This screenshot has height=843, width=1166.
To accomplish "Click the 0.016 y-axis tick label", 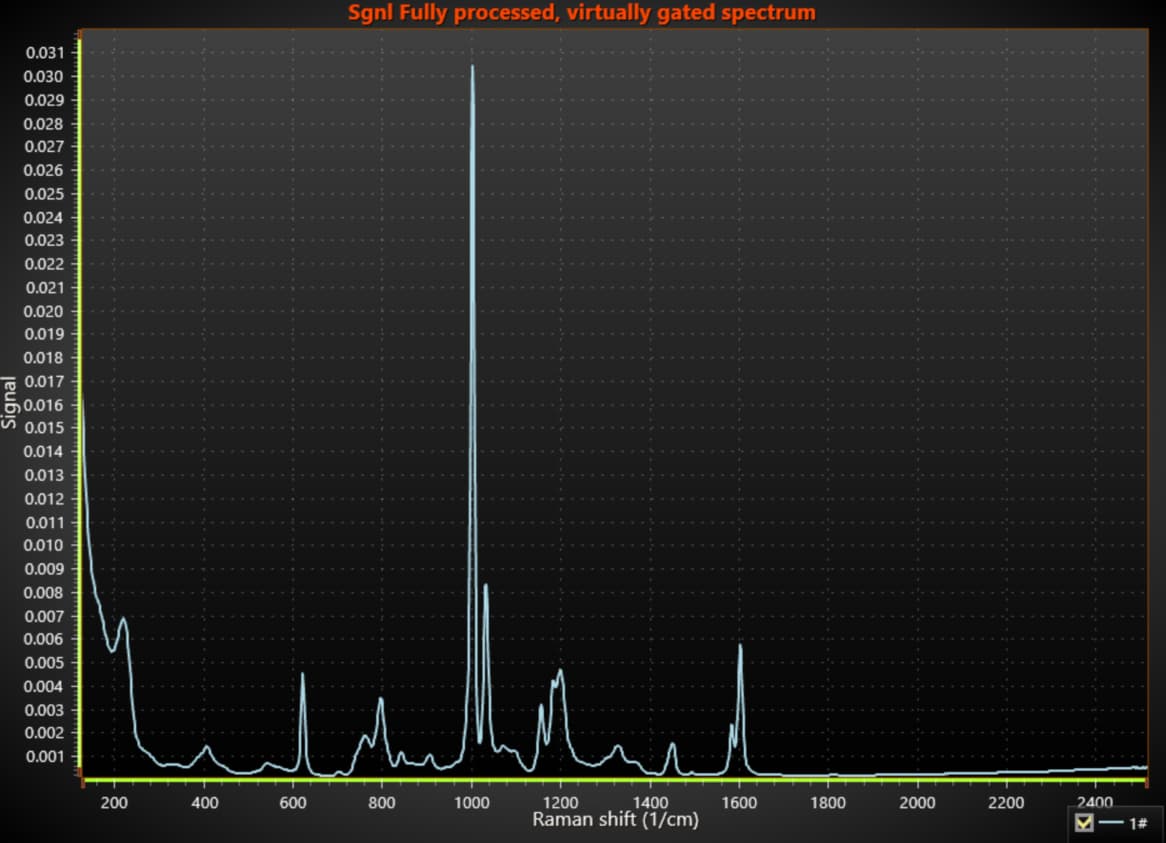I will pyautogui.click(x=44, y=405).
